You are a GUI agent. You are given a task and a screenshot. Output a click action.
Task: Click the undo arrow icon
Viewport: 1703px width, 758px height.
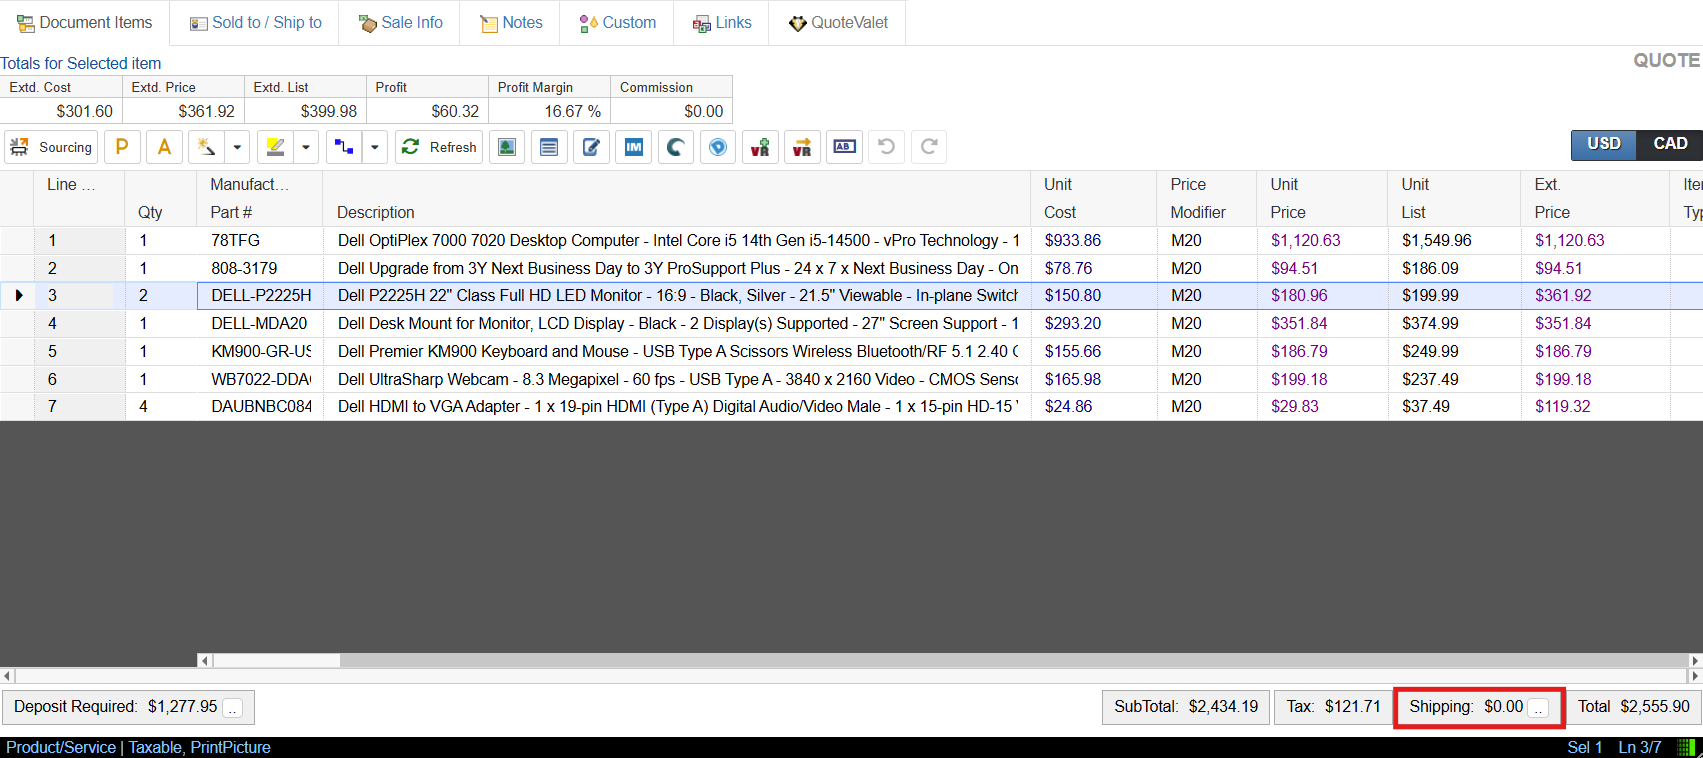[886, 147]
